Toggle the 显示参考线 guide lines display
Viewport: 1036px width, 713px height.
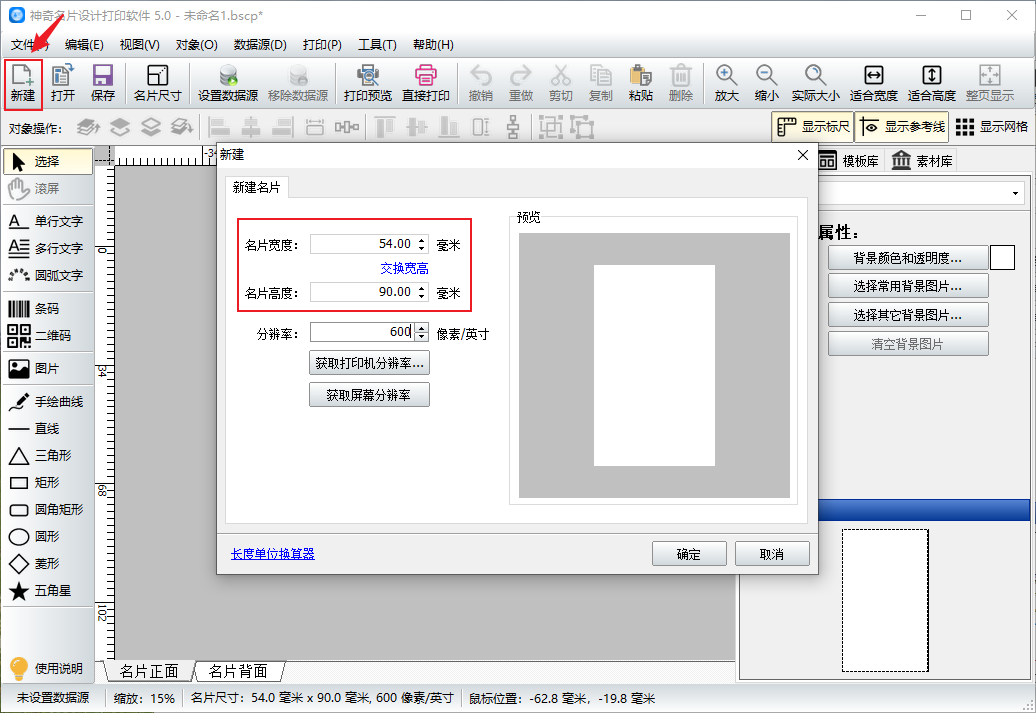point(903,127)
